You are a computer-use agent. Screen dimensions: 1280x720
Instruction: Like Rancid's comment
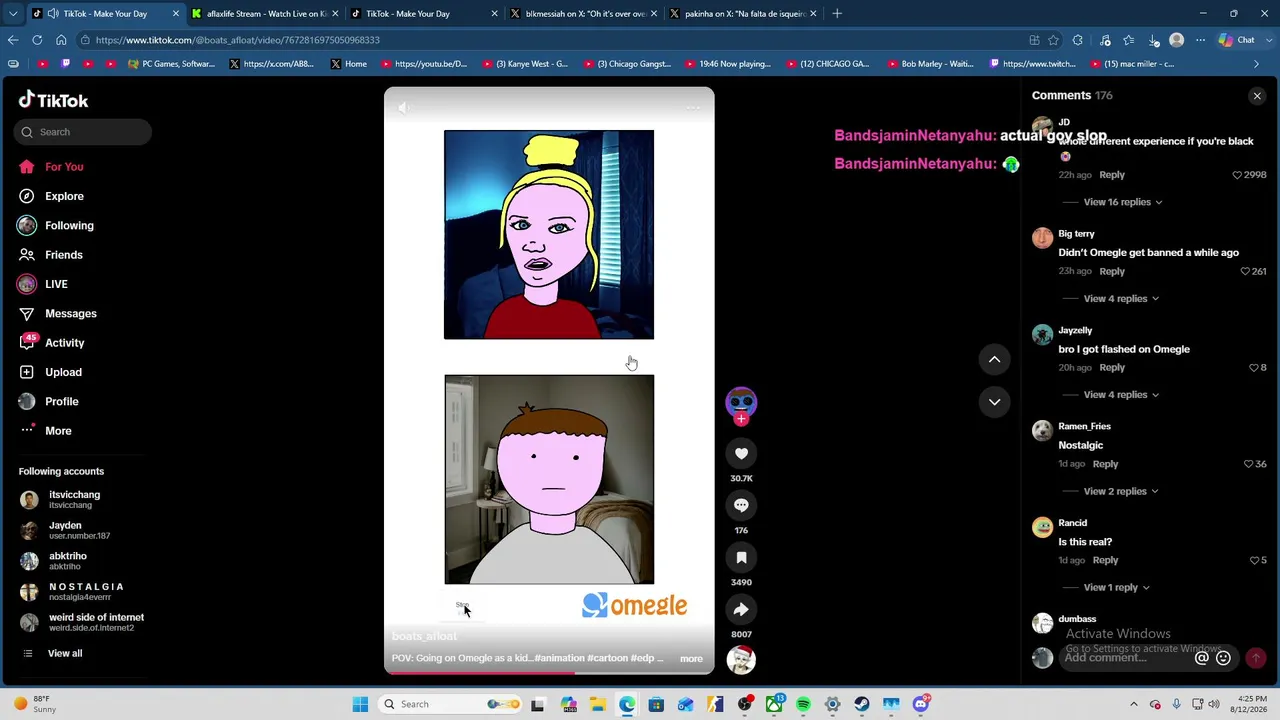click(1253, 560)
